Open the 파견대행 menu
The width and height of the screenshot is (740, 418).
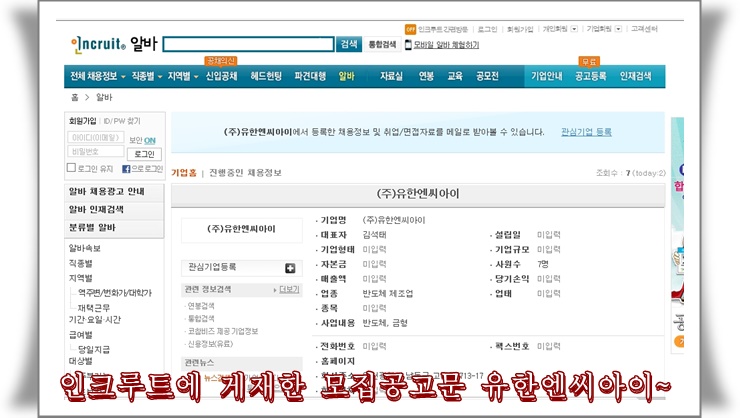[x=310, y=76]
